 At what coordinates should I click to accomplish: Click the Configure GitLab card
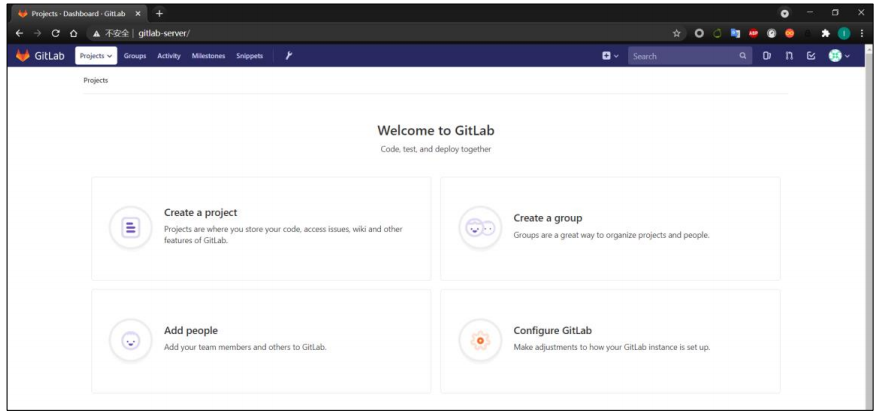tap(610, 341)
